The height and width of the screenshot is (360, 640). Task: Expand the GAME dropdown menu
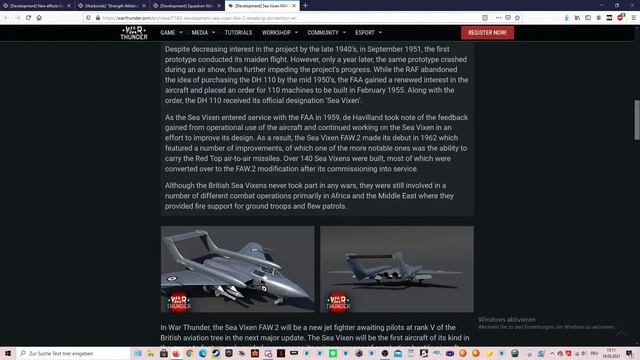pyautogui.click(x=171, y=33)
